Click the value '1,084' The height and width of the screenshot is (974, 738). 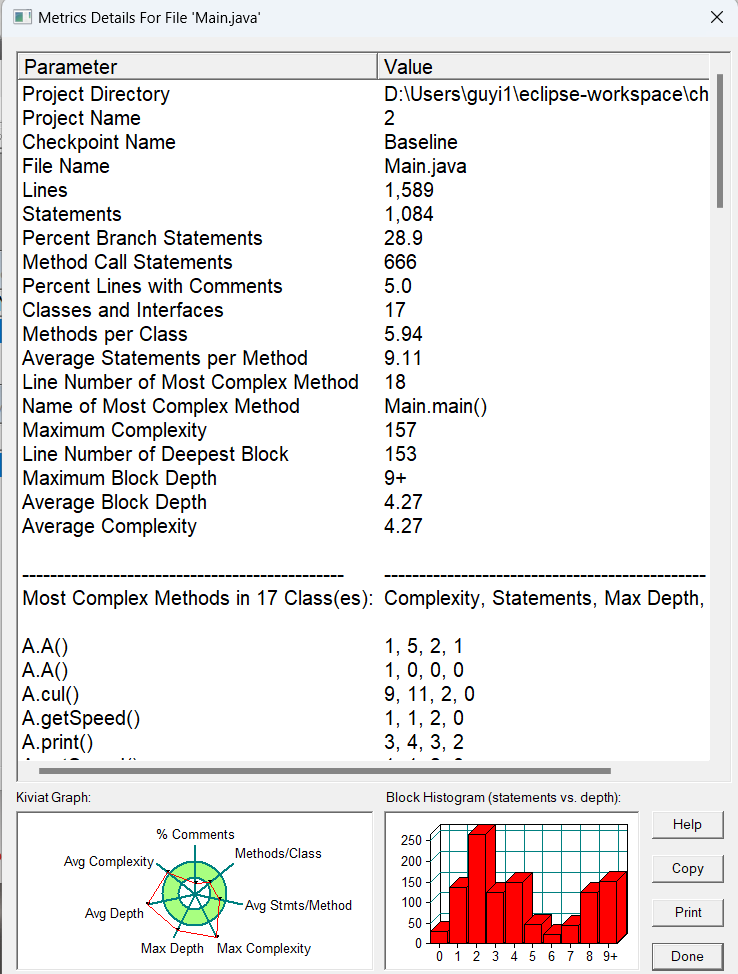point(409,215)
